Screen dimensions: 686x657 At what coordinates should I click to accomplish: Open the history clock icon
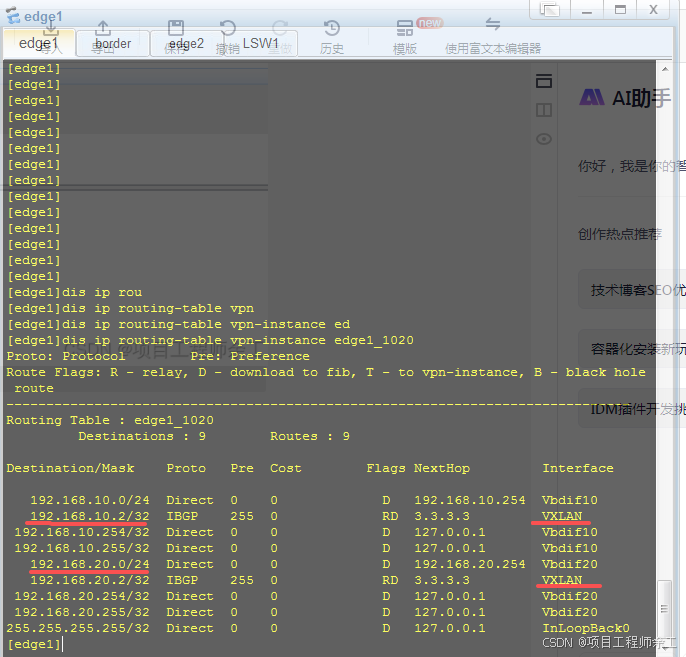(332, 28)
